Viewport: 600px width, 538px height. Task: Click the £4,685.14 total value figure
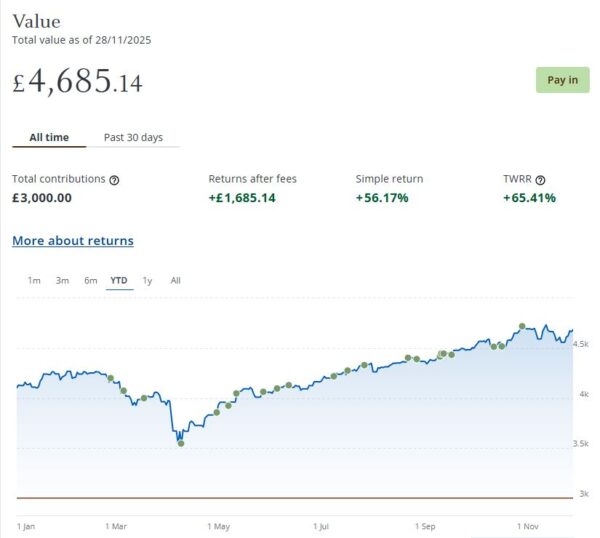77,82
